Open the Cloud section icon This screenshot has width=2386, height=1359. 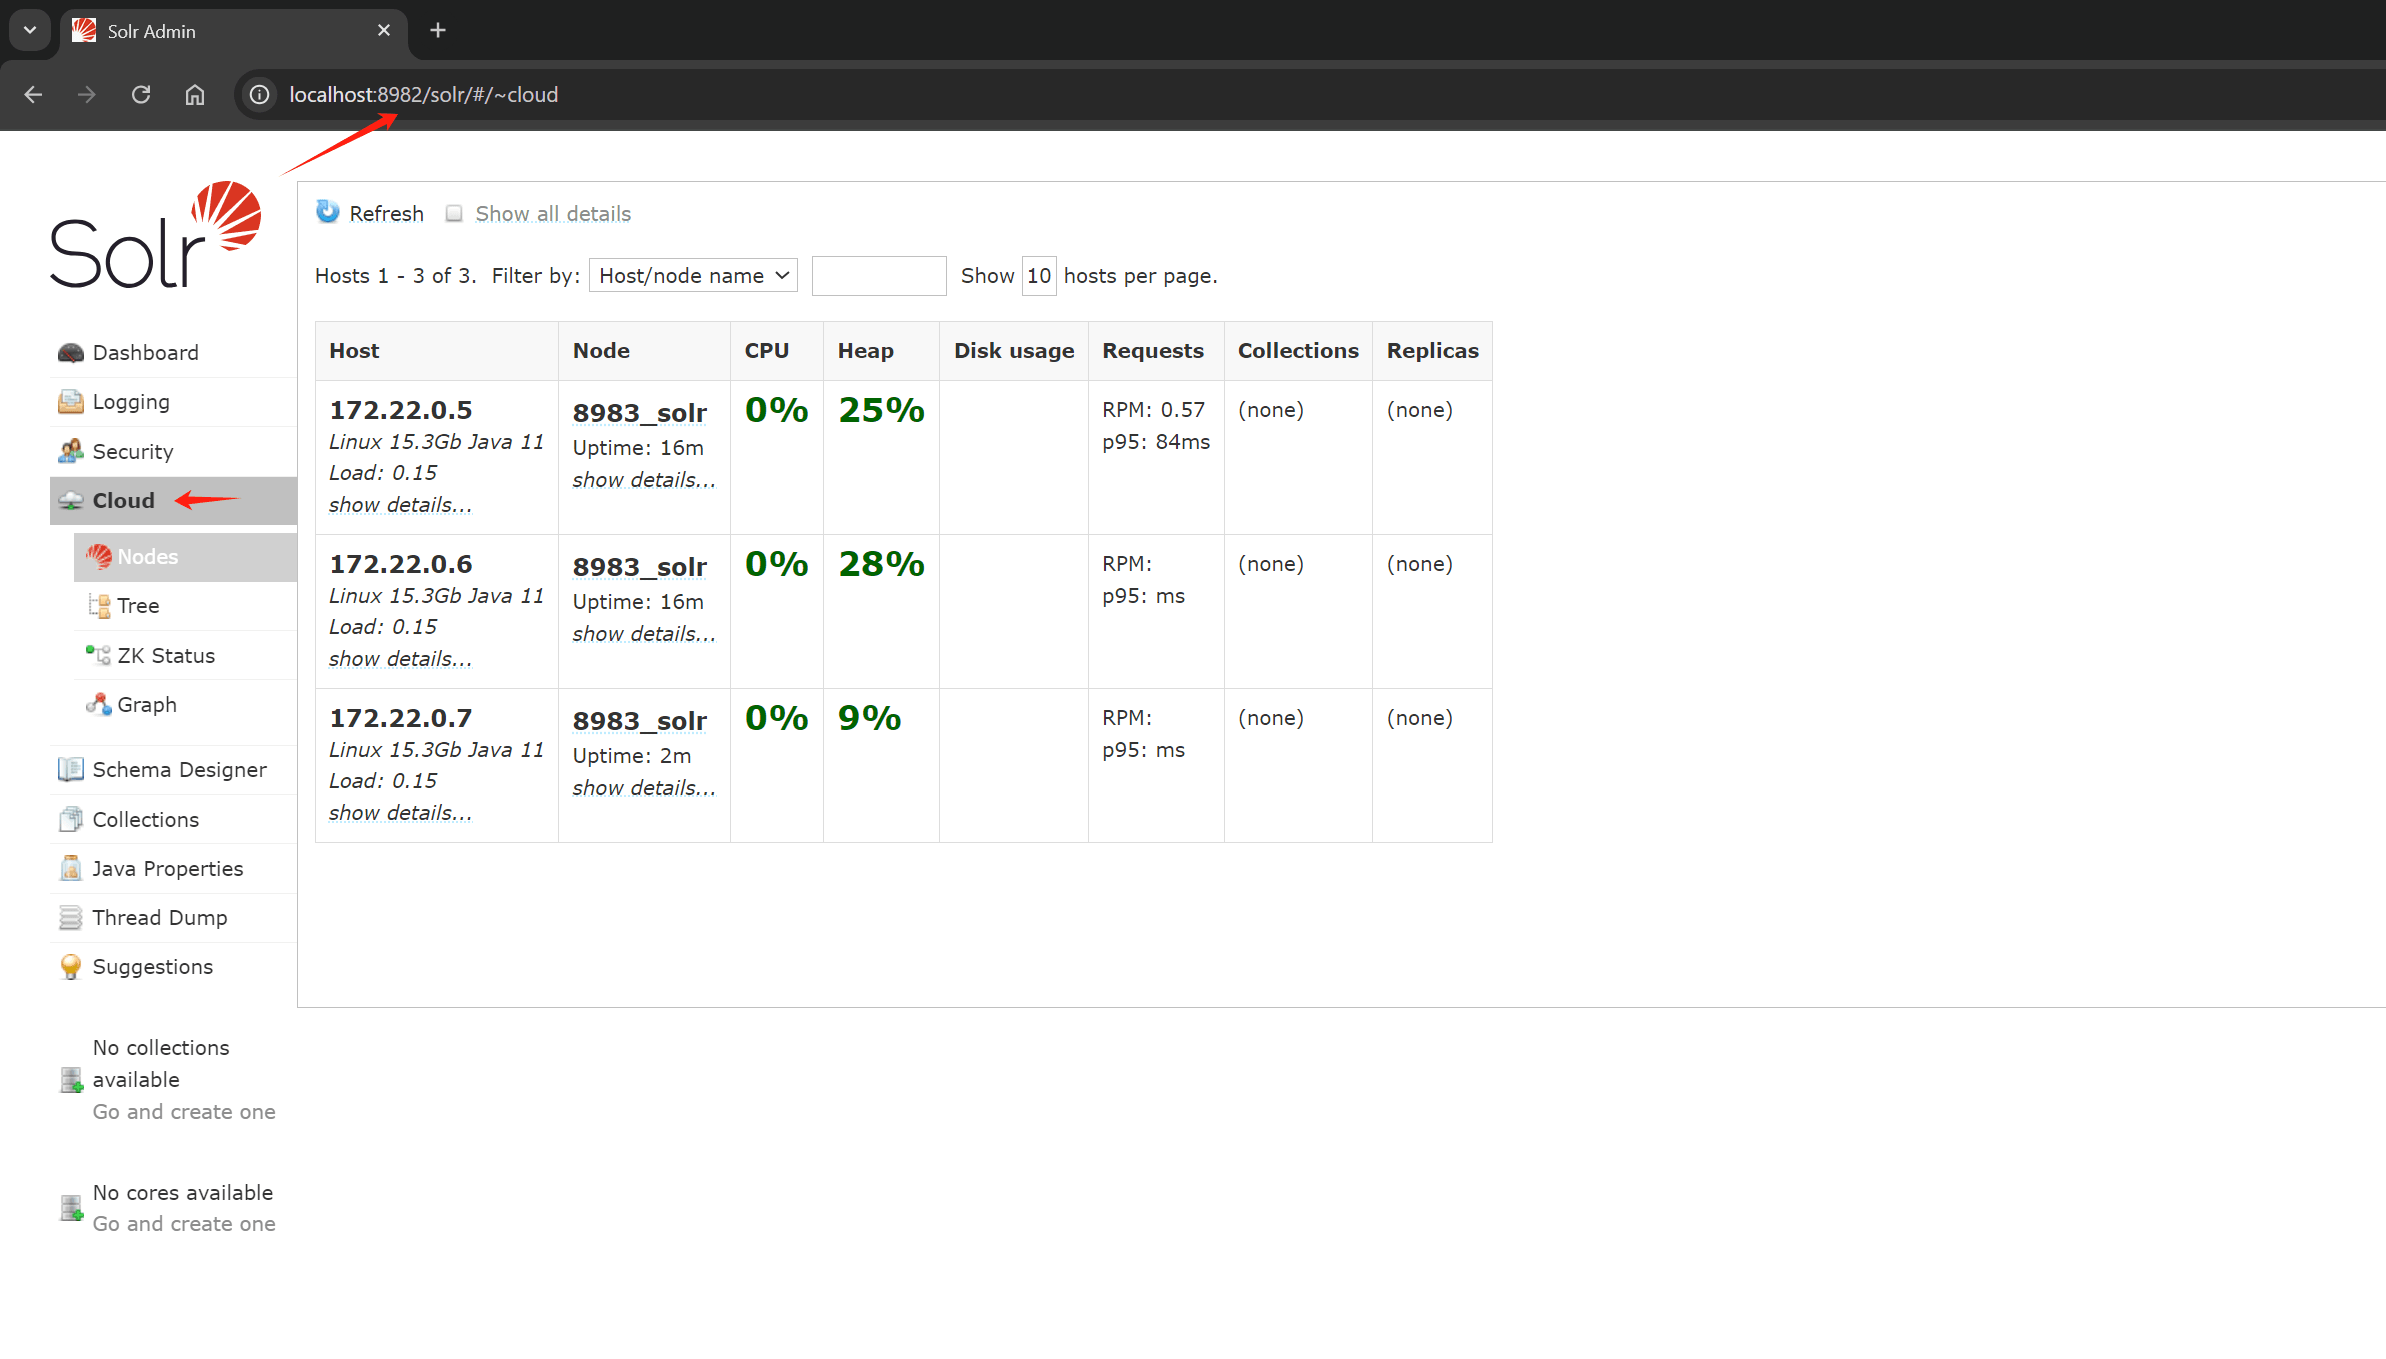click(x=72, y=500)
